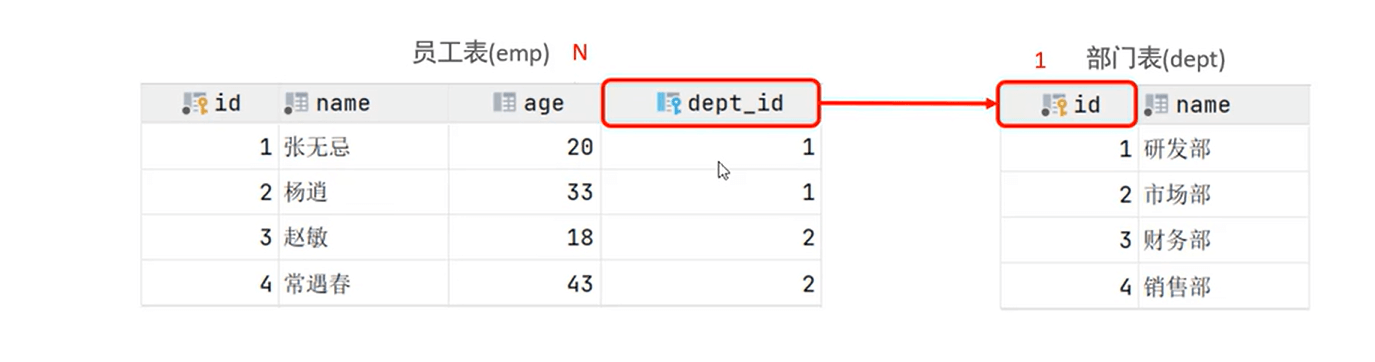Click the primary key icon in emp id header
The width and height of the screenshot is (1375, 362).
click(x=195, y=103)
